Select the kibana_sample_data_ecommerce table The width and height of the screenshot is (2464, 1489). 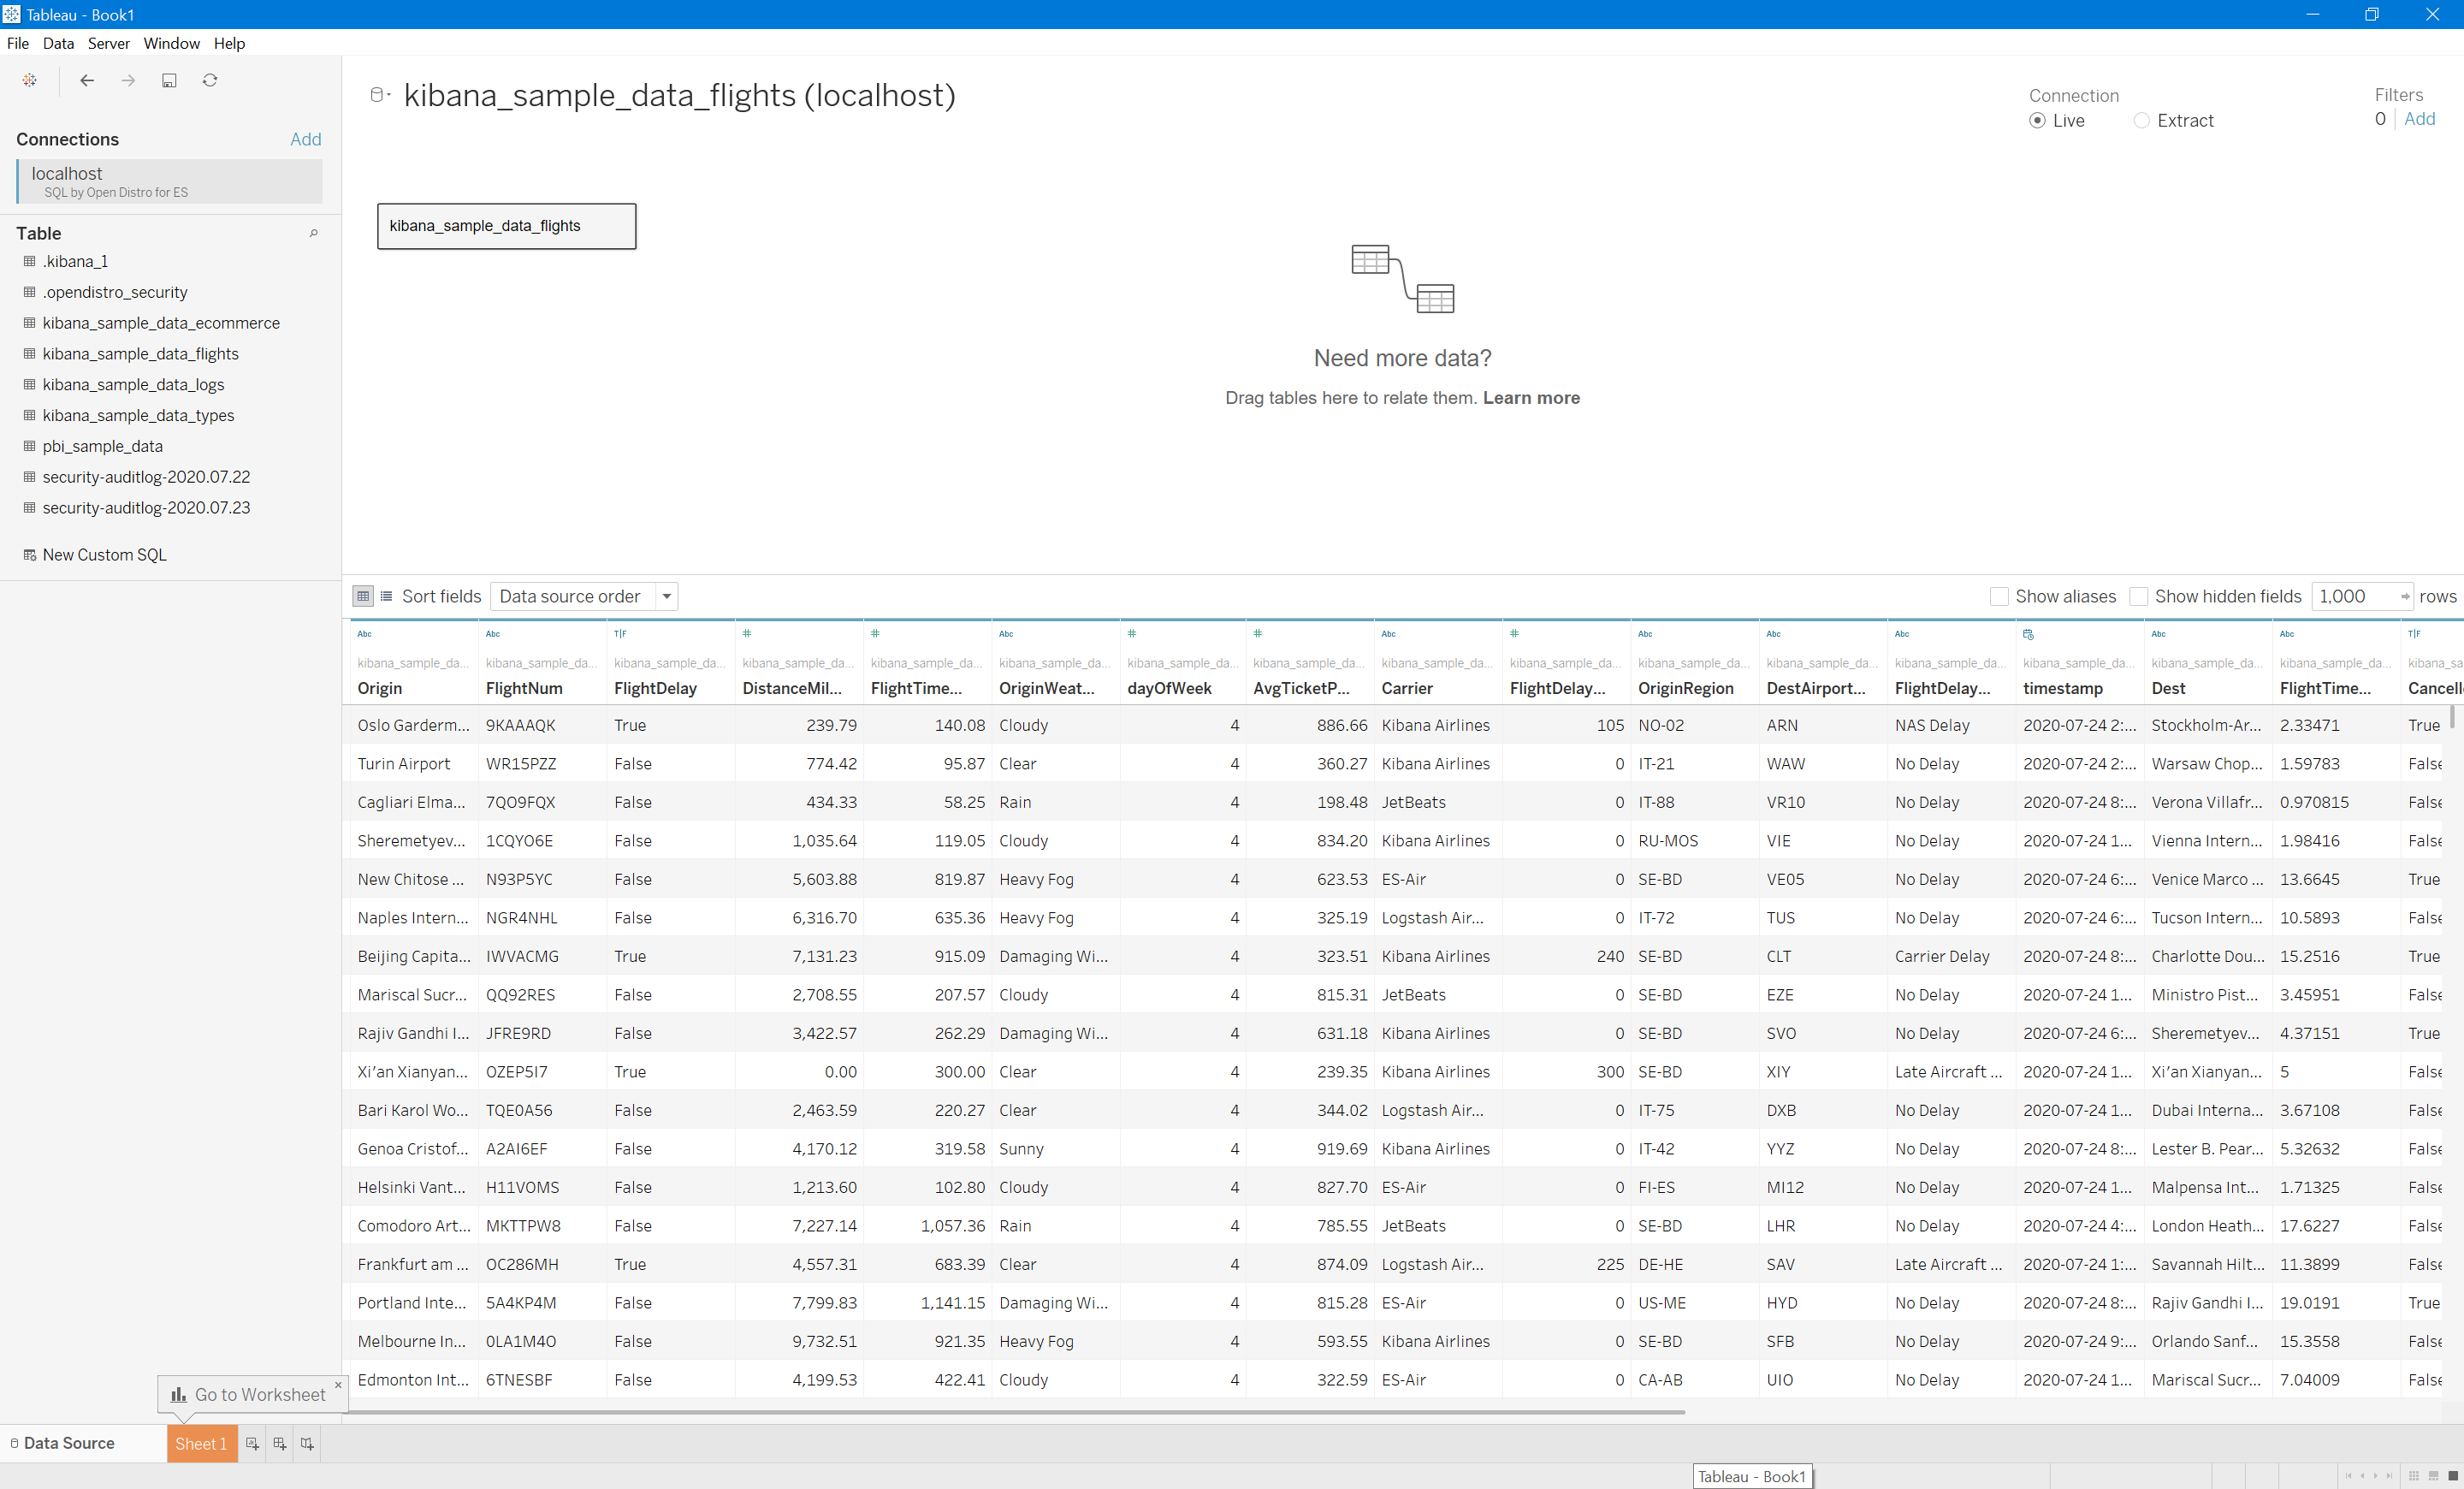pos(161,323)
